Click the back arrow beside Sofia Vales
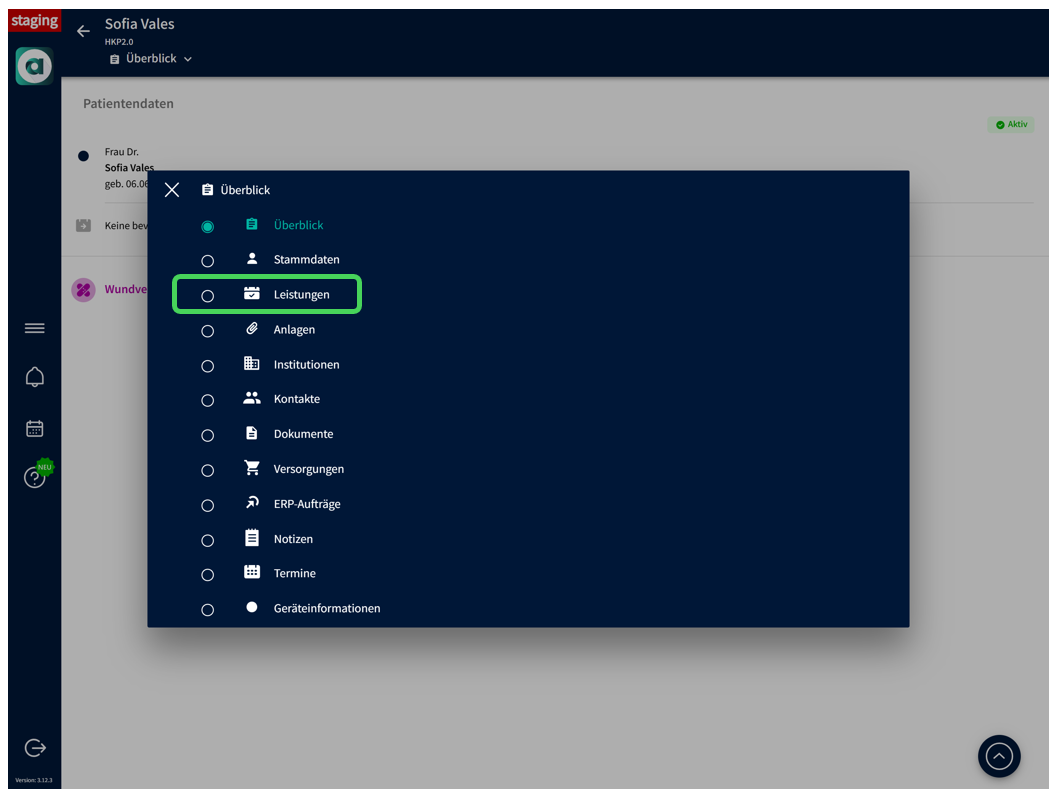The image size is (1054, 798). pyautogui.click(x=83, y=31)
